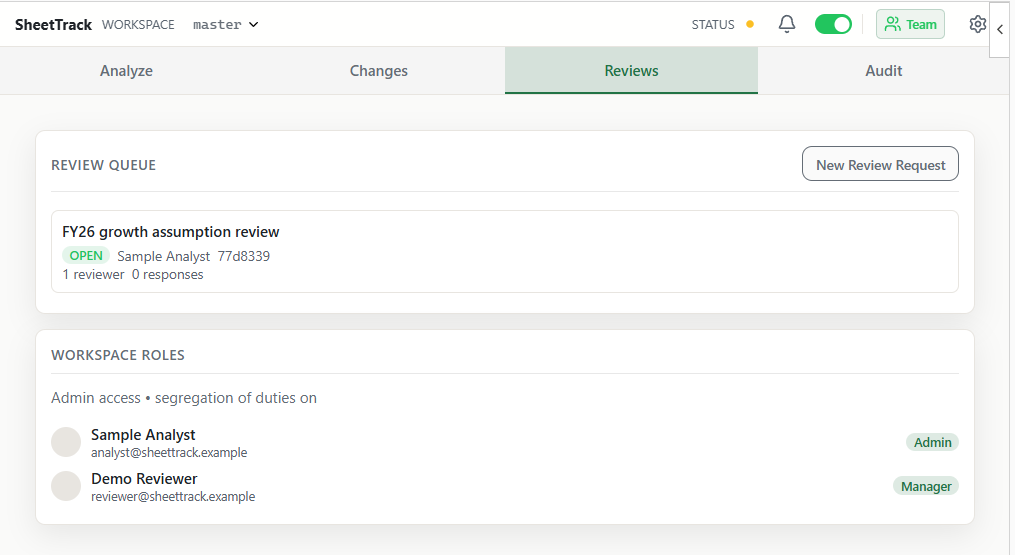Click the Sample Analyst name in roles
Screen dimensions: 1015x555
tap(143, 435)
